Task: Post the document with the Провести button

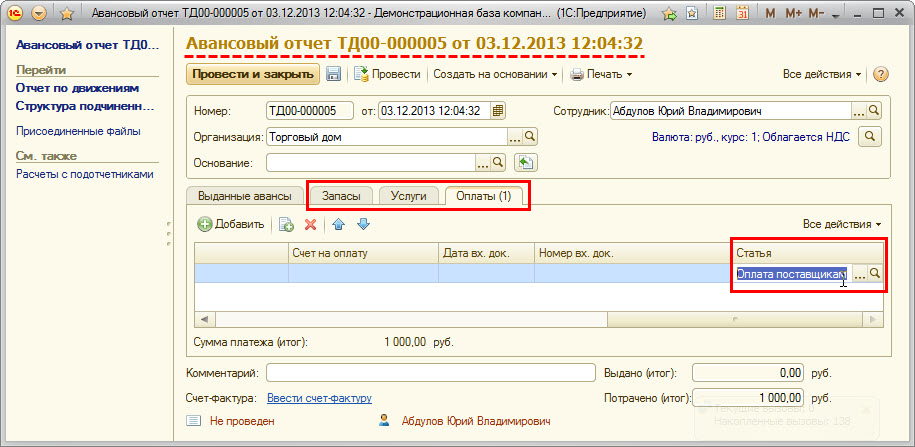Action: (x=387, y=75)
